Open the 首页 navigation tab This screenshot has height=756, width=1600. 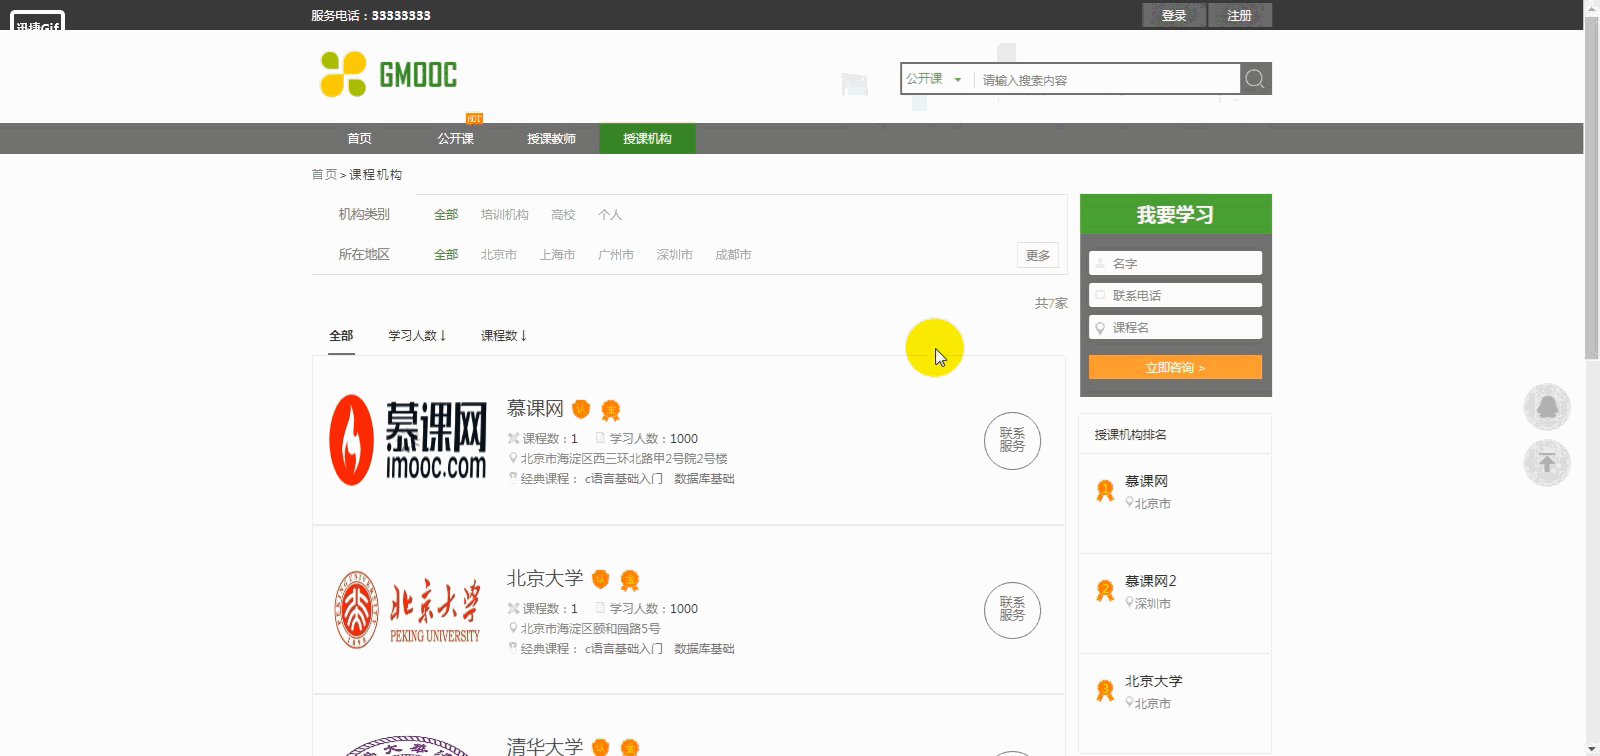tap(359, 139)
